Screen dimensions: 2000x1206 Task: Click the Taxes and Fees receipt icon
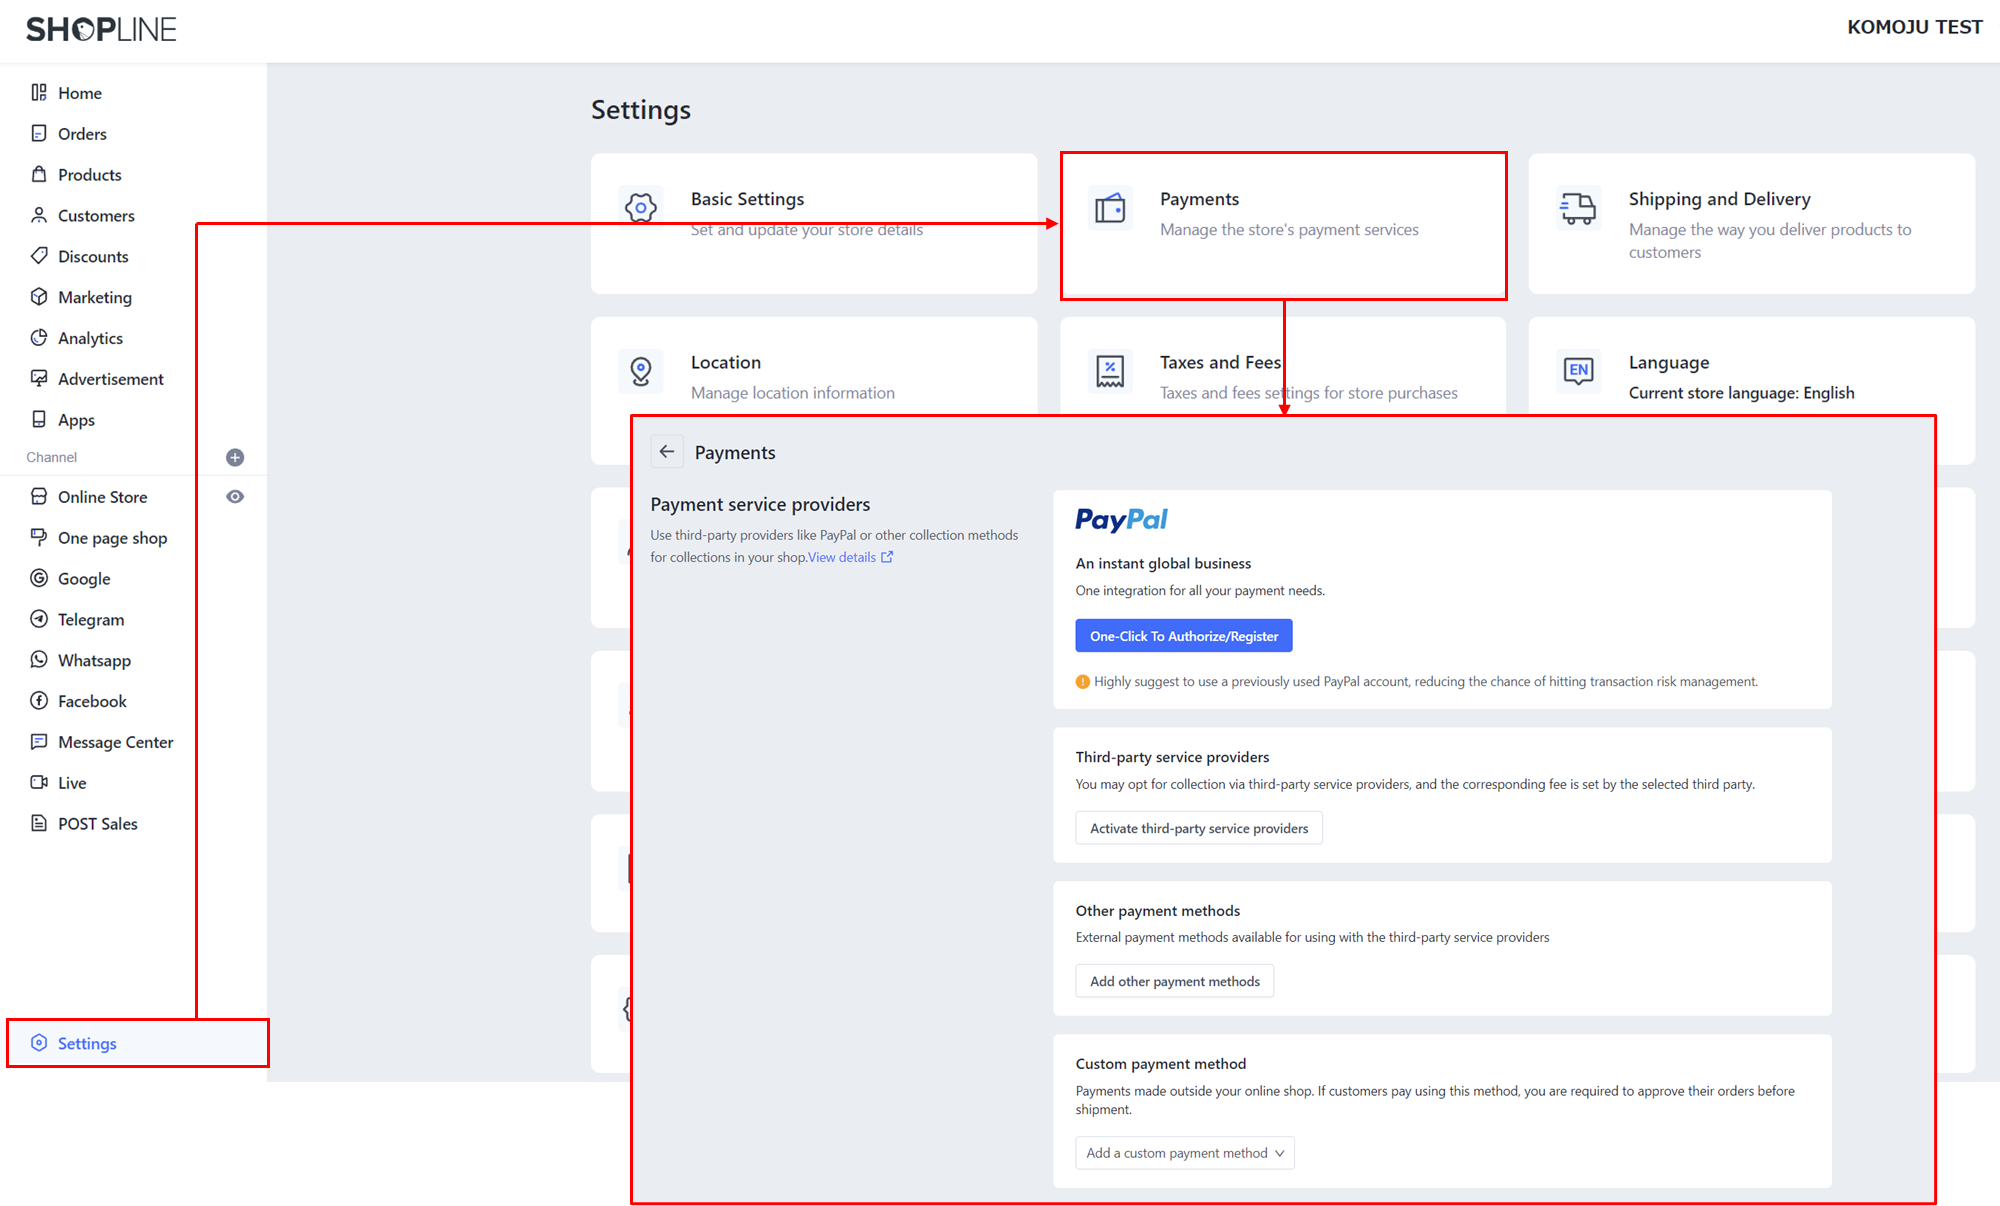(x=1110, y=371)
